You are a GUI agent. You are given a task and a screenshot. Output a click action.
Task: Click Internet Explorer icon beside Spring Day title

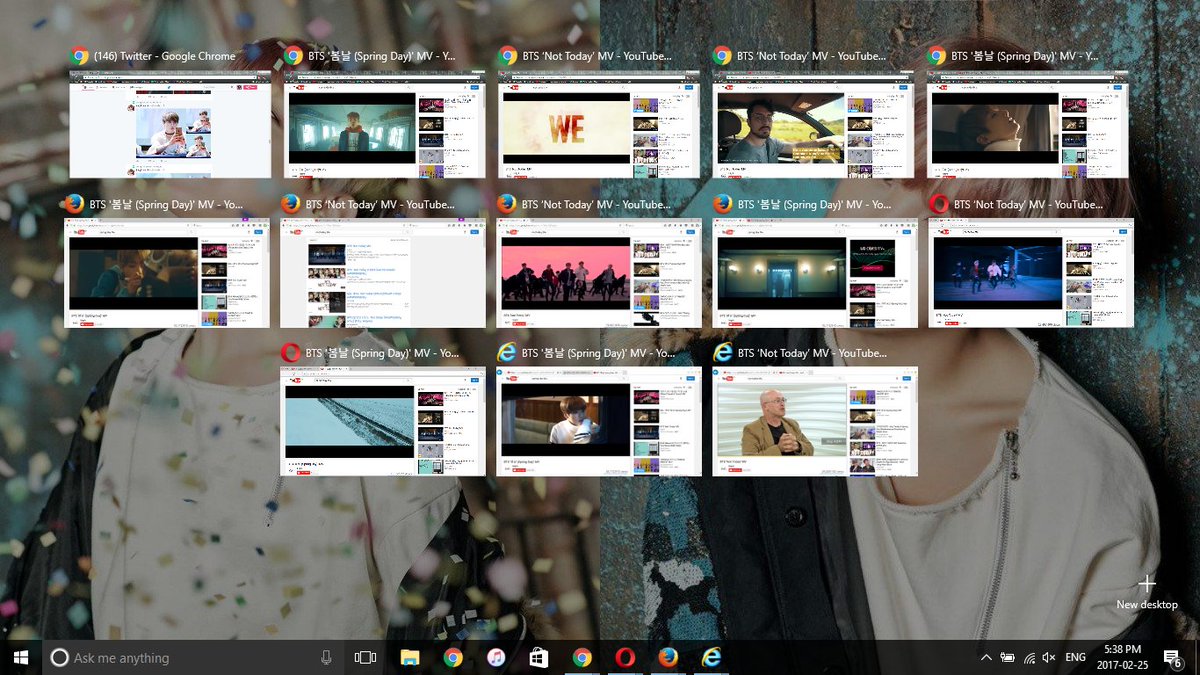click(507, 352)
